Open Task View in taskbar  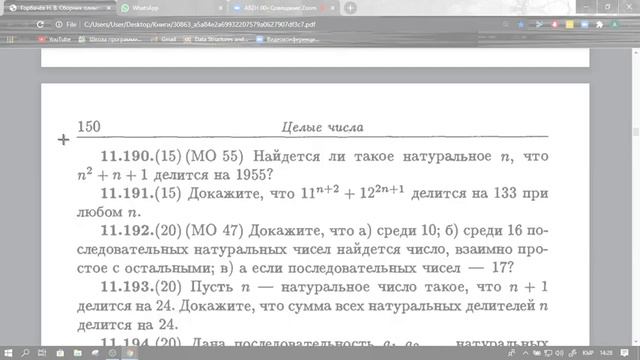coord(42,353)
